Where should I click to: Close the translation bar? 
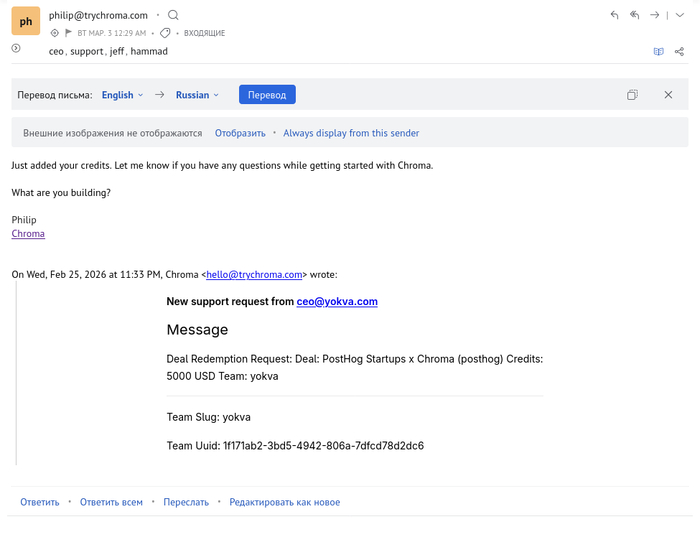(668, 95)
